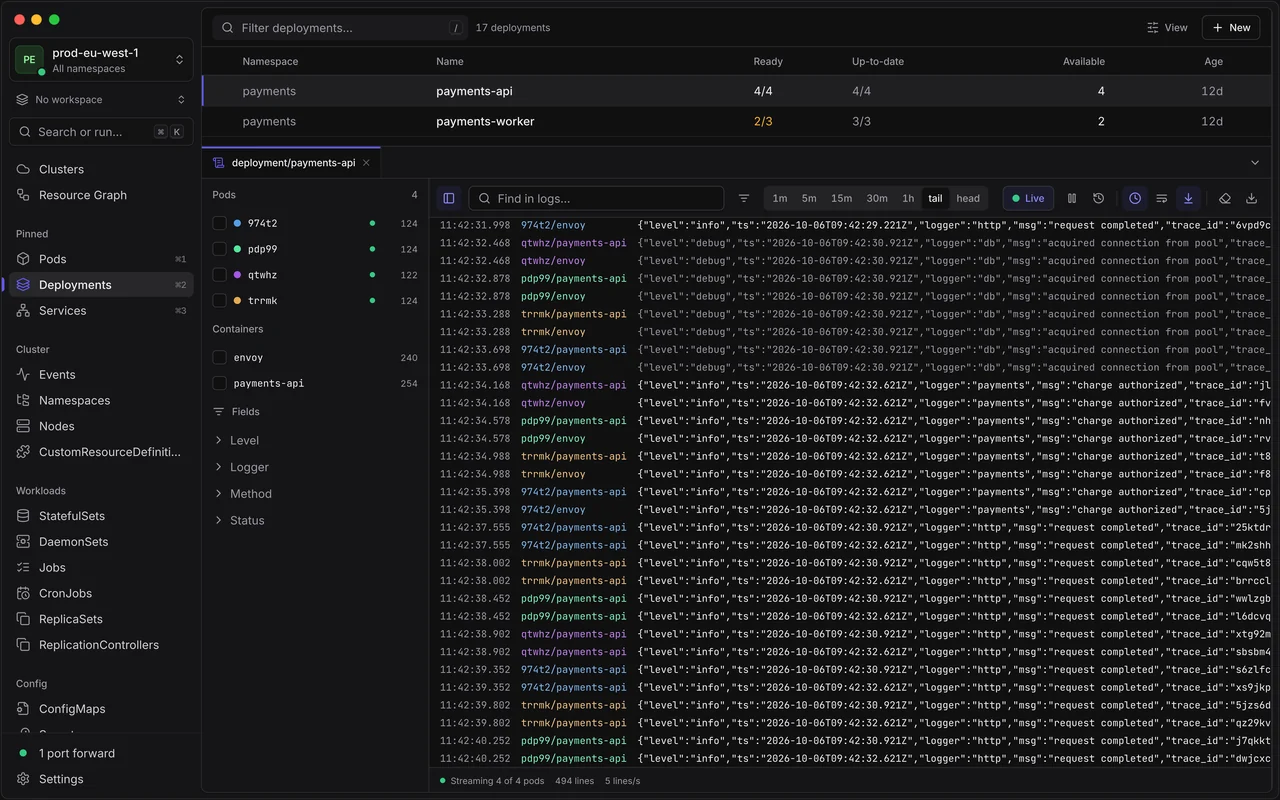Open the log history icon
1280x800 pixels.
click(x=1098, y=198)
